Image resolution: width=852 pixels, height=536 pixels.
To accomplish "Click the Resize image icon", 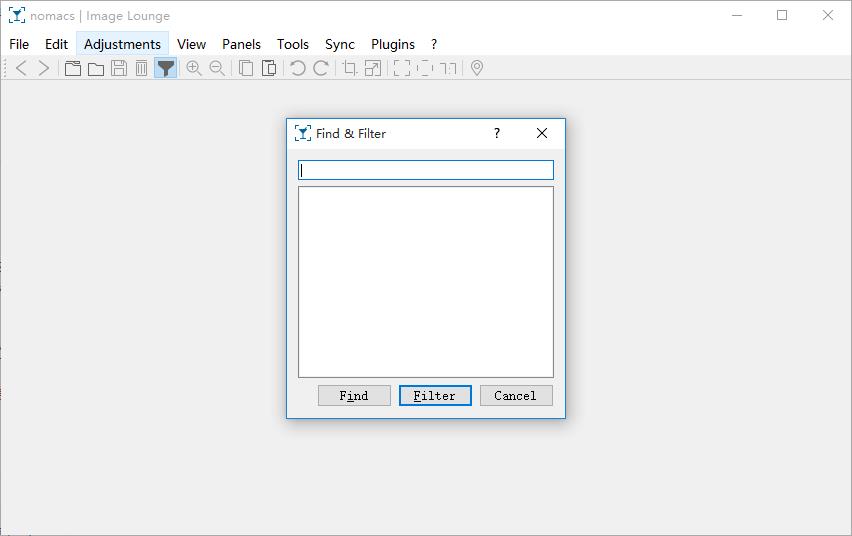I will (x=373, y=68).
